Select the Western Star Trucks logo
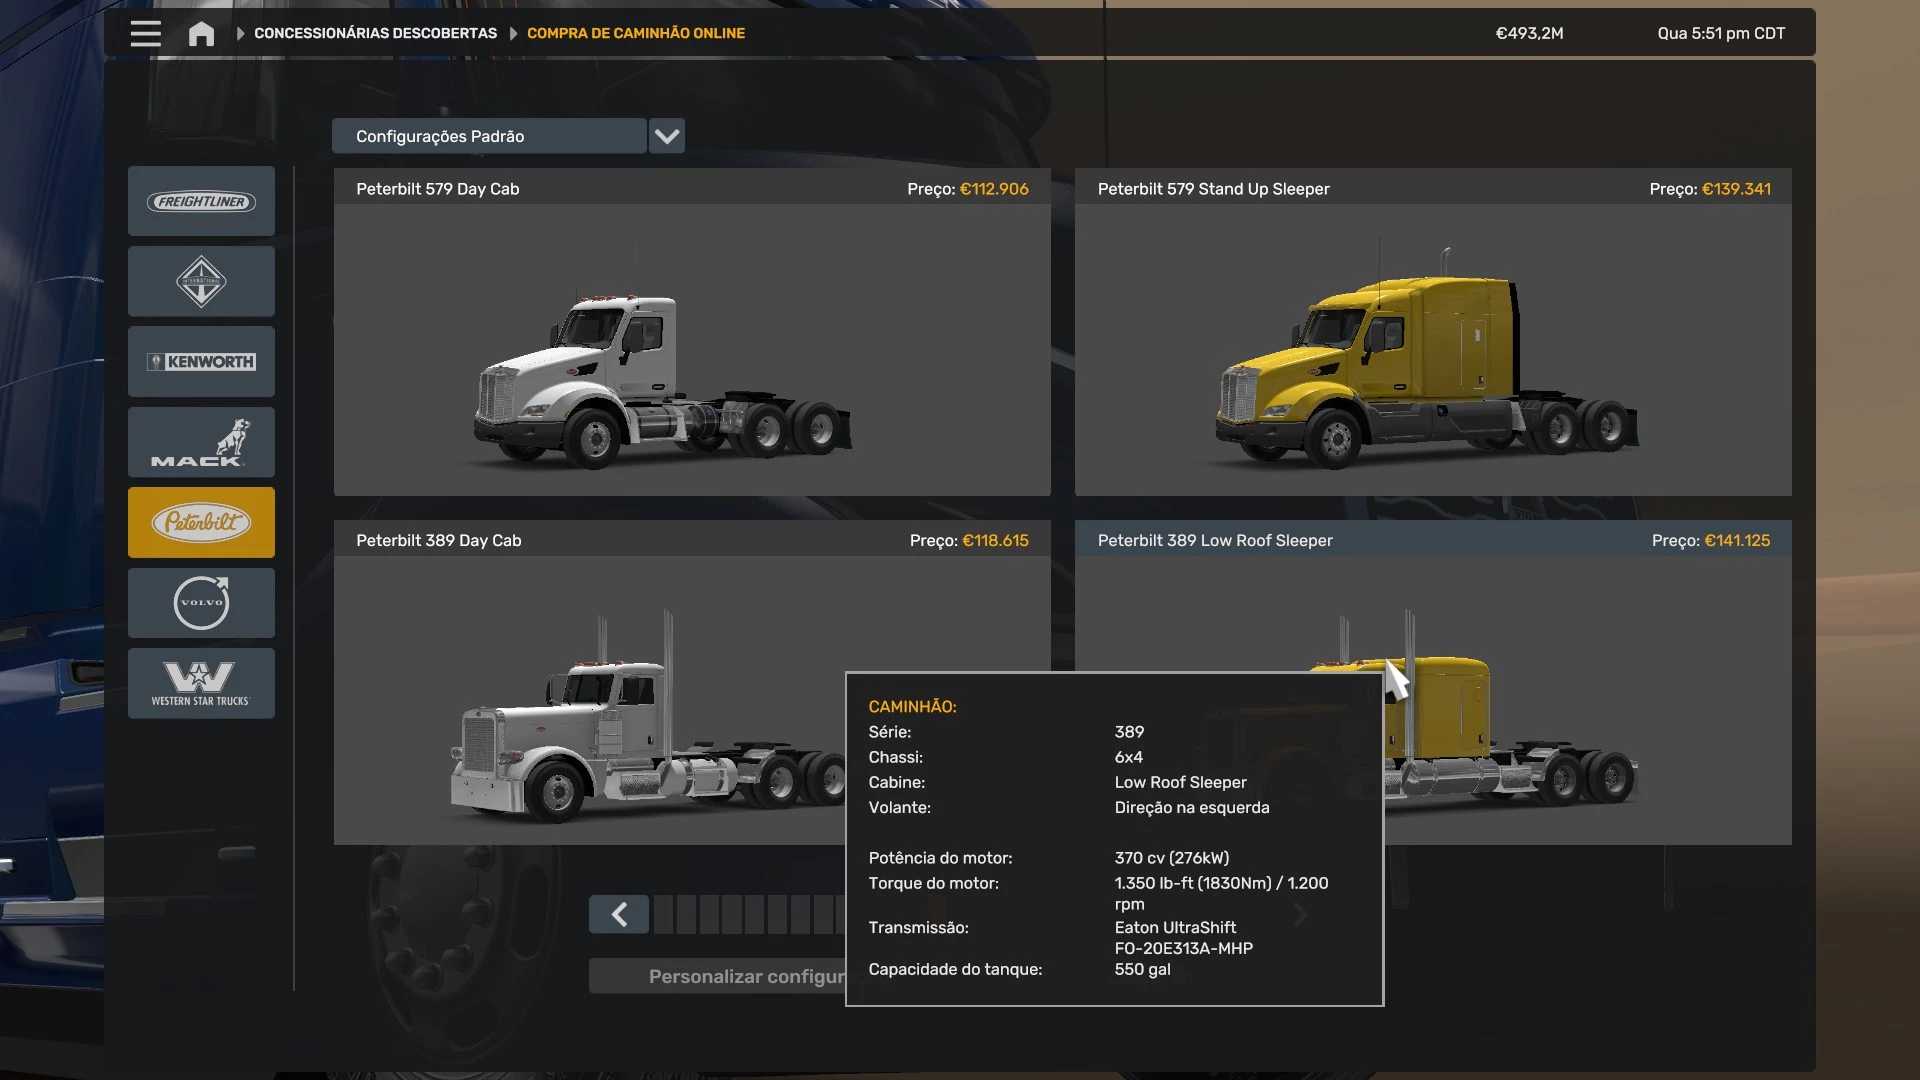Viewport: 1920px width, 1080px height. pyautogui.click(x=201, y=683)
